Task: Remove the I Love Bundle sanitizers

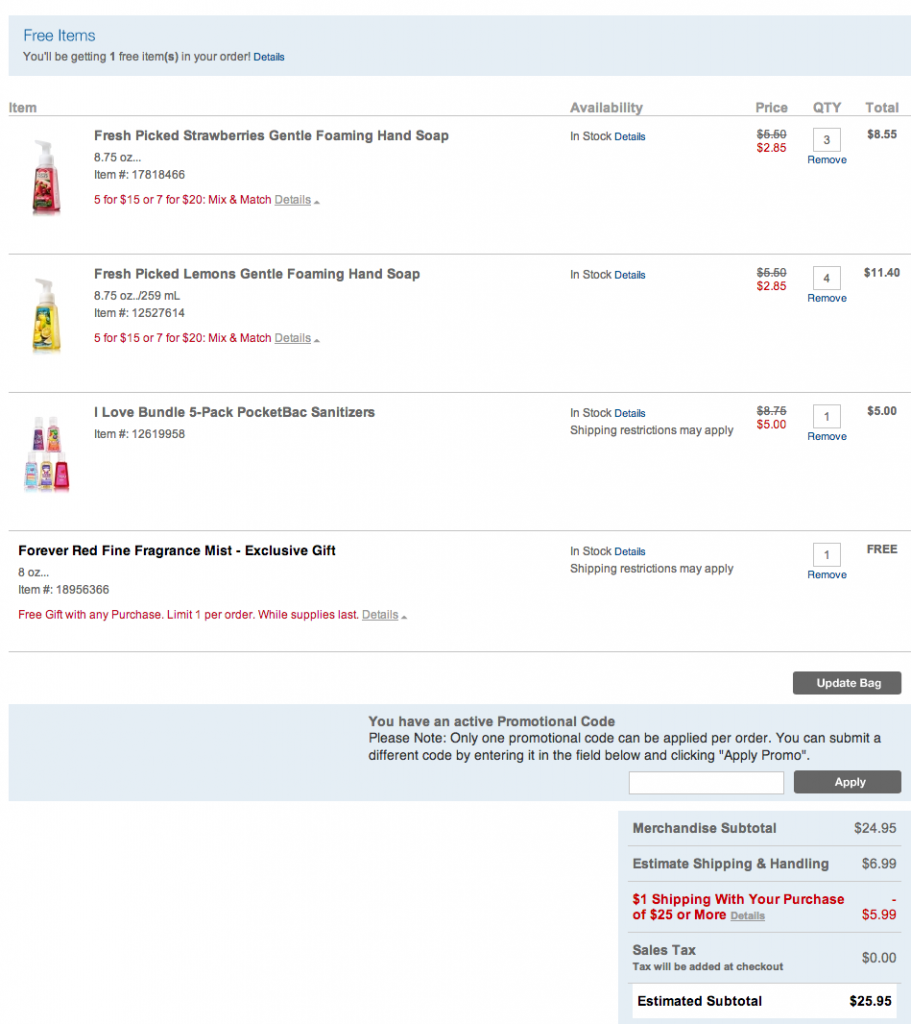Action: coord(826,434)
